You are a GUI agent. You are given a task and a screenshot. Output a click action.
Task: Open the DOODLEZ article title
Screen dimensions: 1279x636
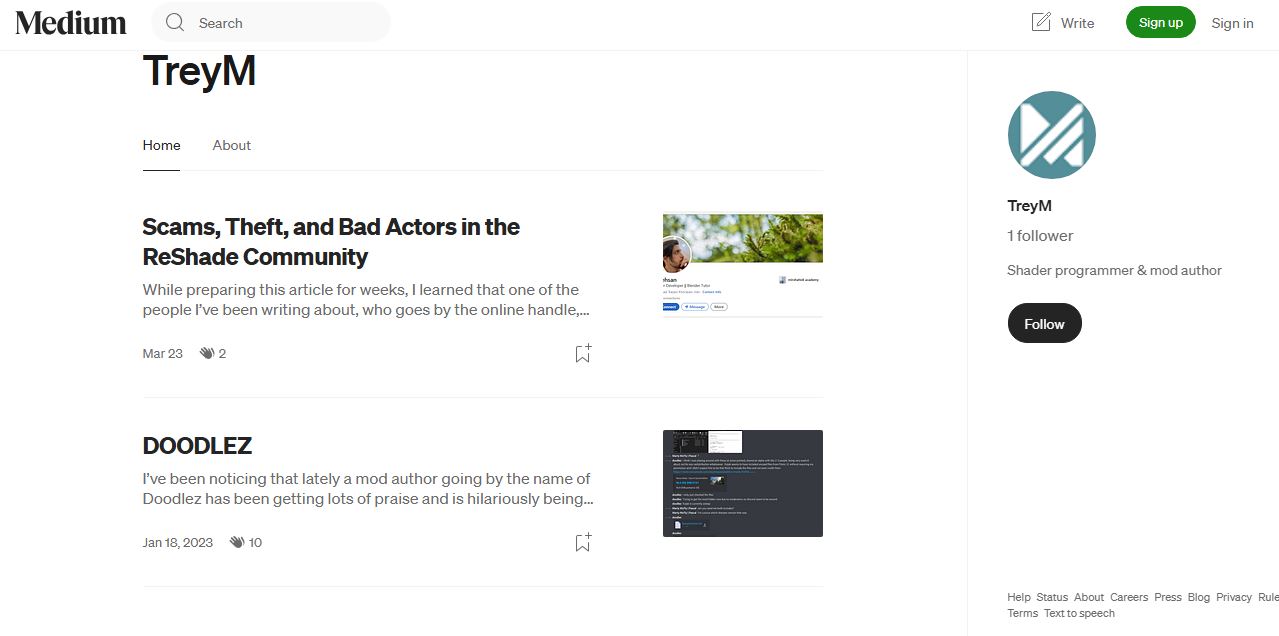[x=197, y=445]
